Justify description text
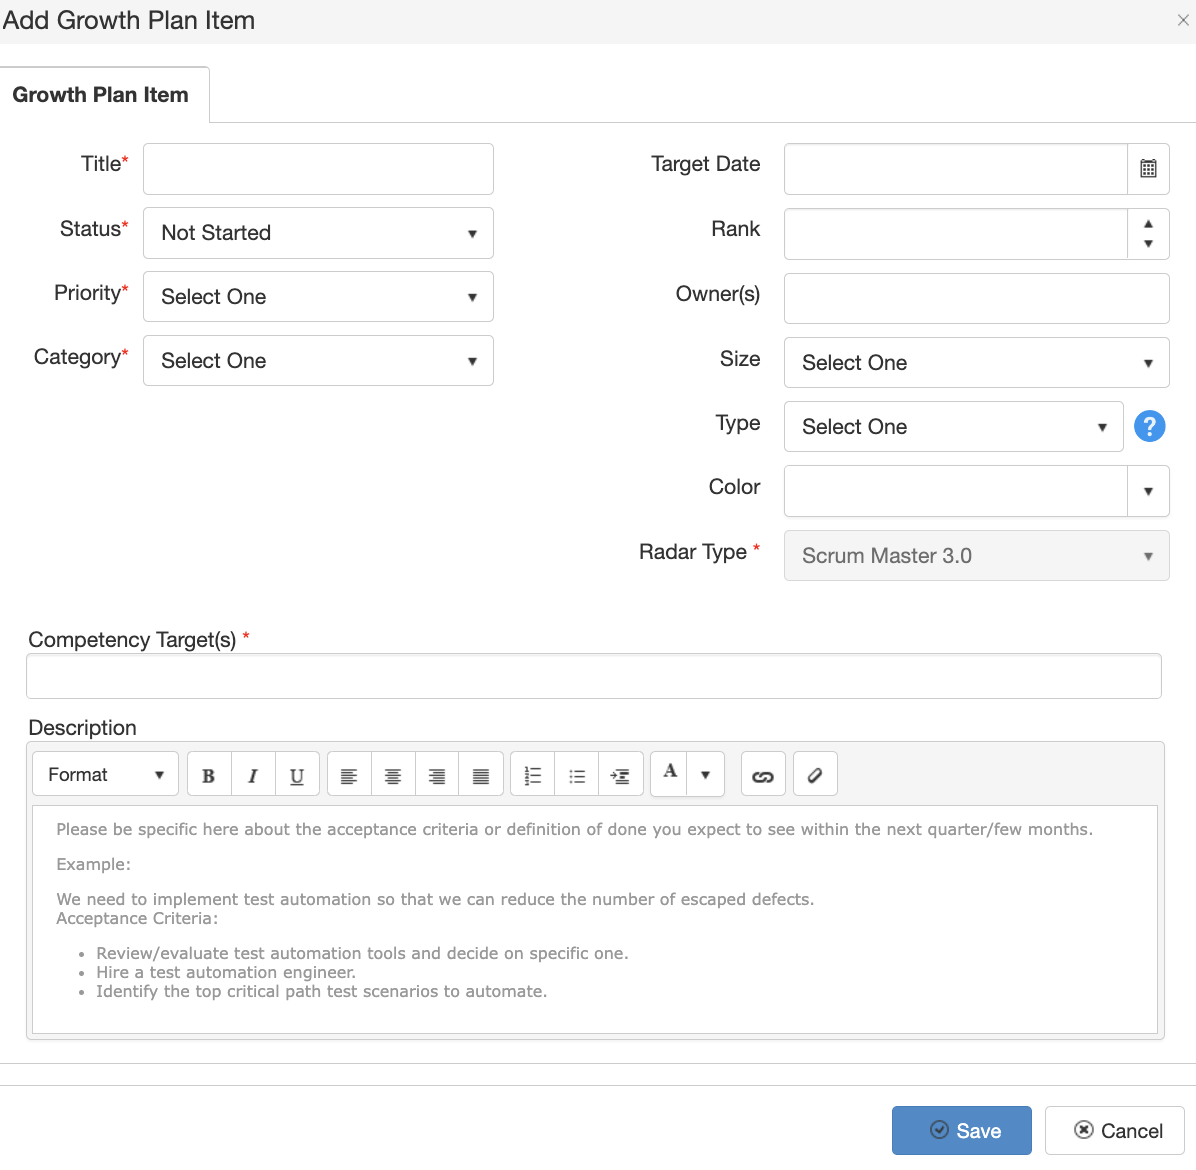This screenshot has width=1196, height=1170. point(481,776)
